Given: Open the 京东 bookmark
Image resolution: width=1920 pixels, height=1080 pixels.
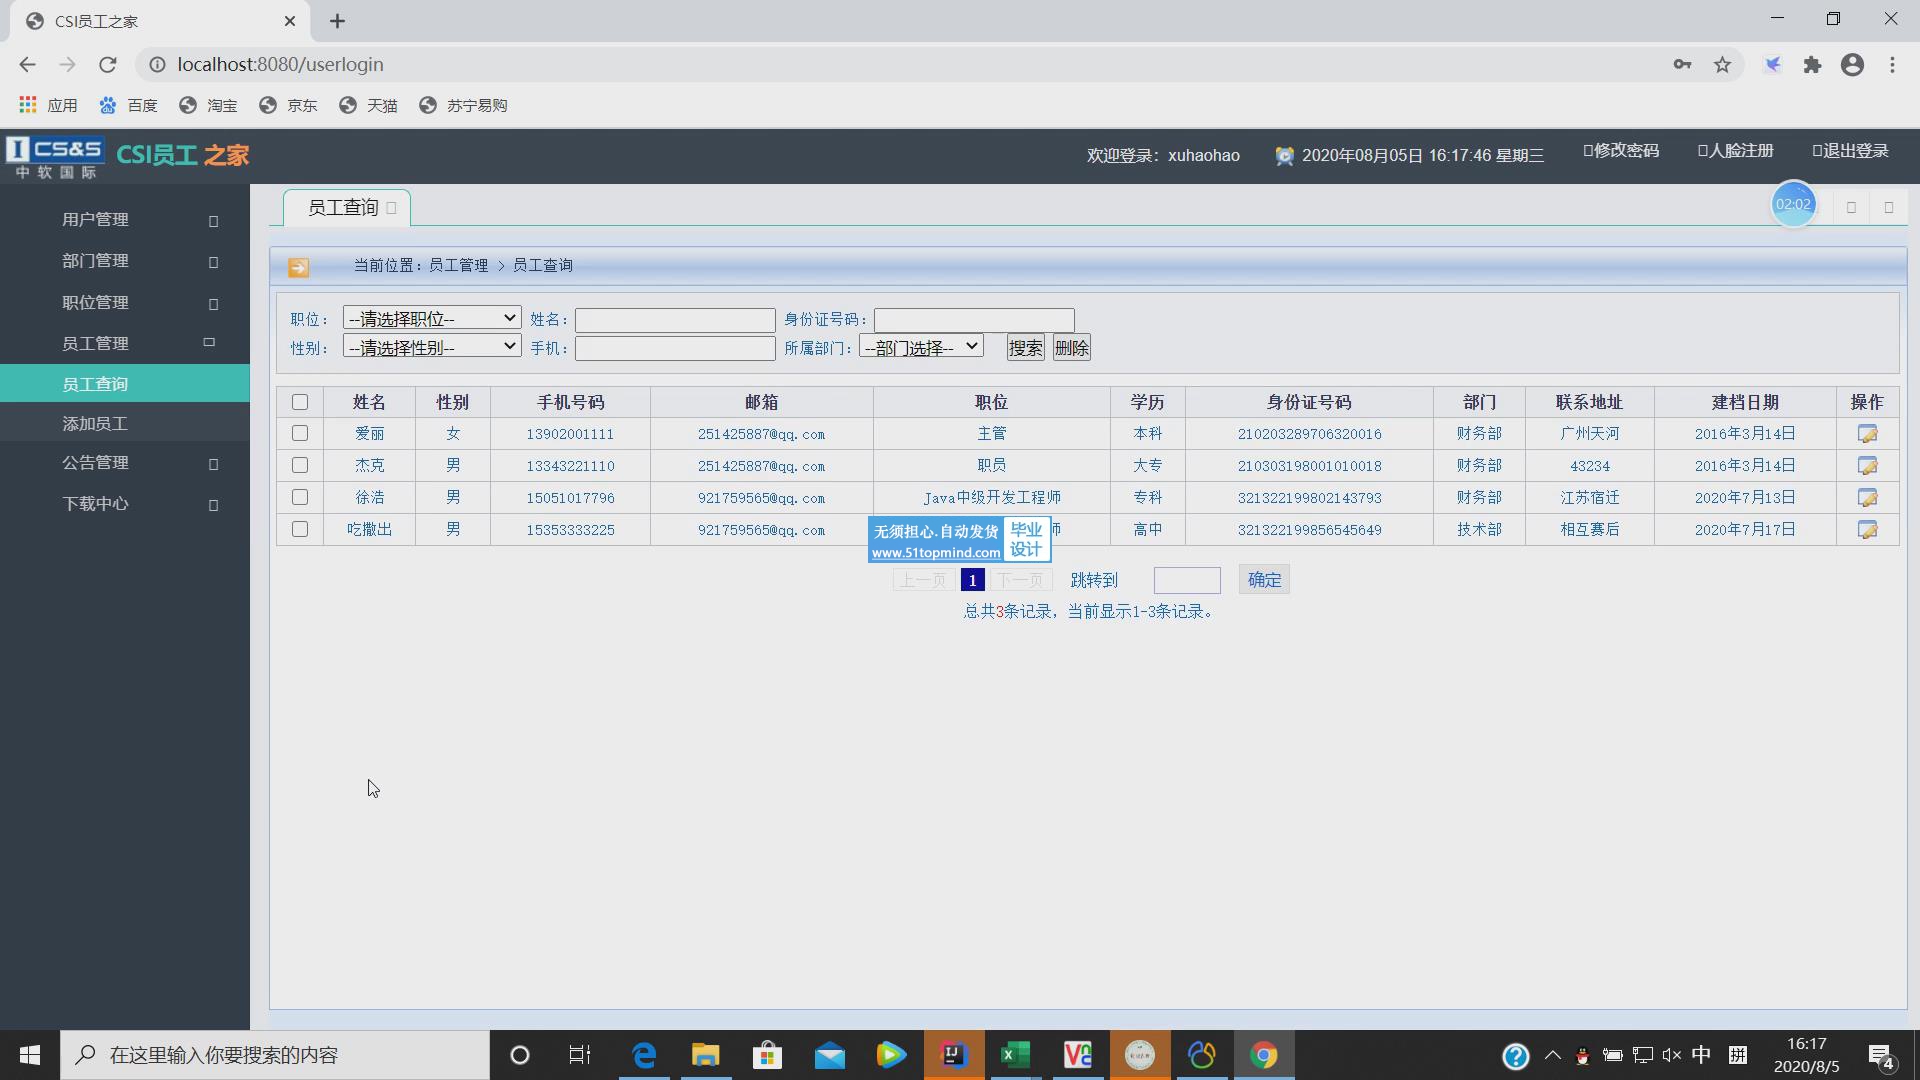Looking at the screenshot, I should pos(288,105).
